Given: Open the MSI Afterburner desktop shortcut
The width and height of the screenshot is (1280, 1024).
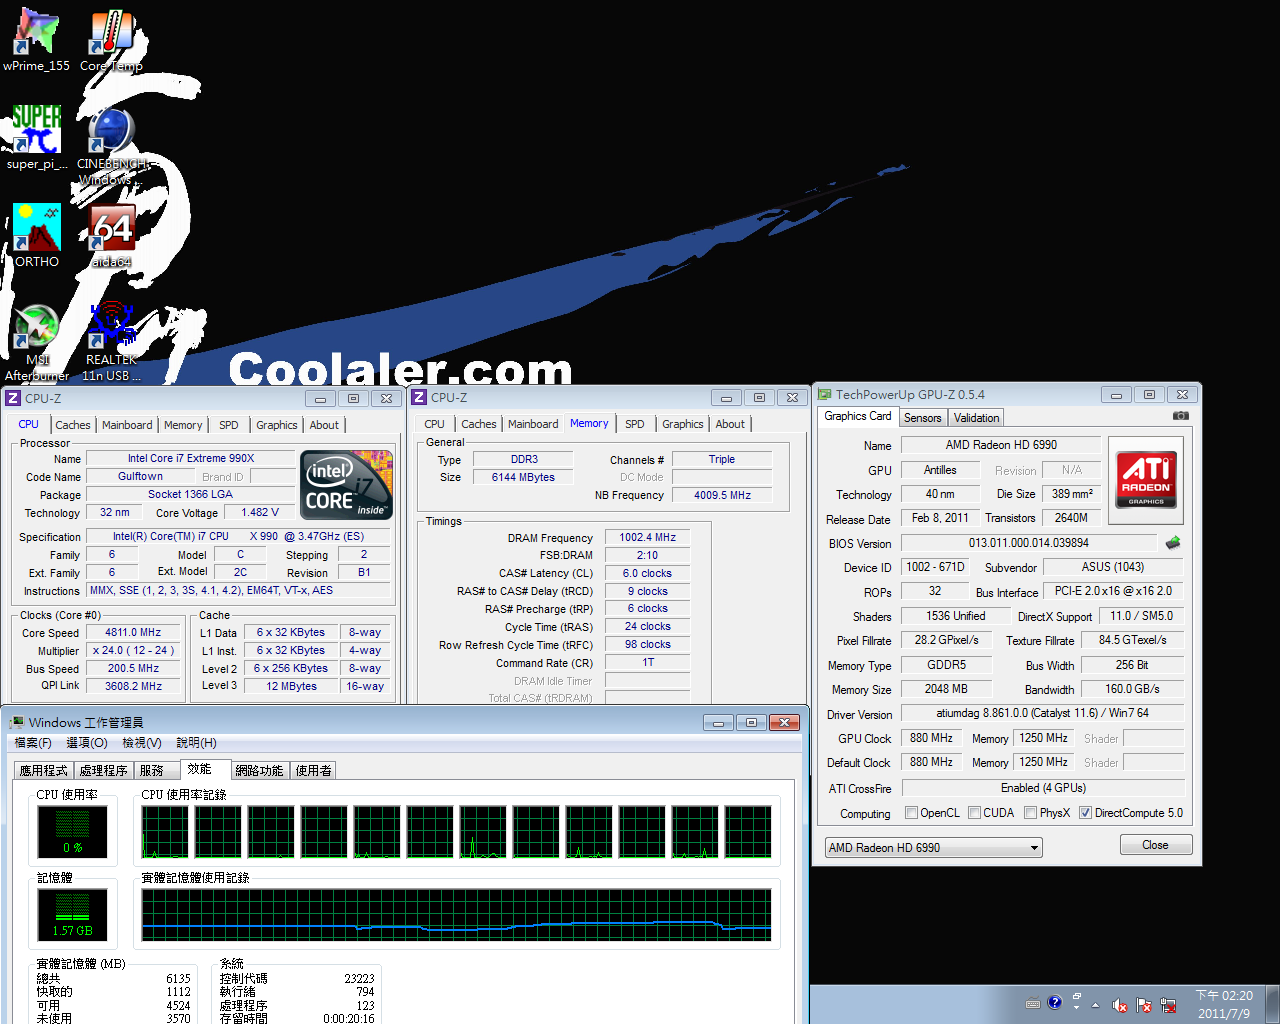Looking at the screenshot, I should click(37, 342).
